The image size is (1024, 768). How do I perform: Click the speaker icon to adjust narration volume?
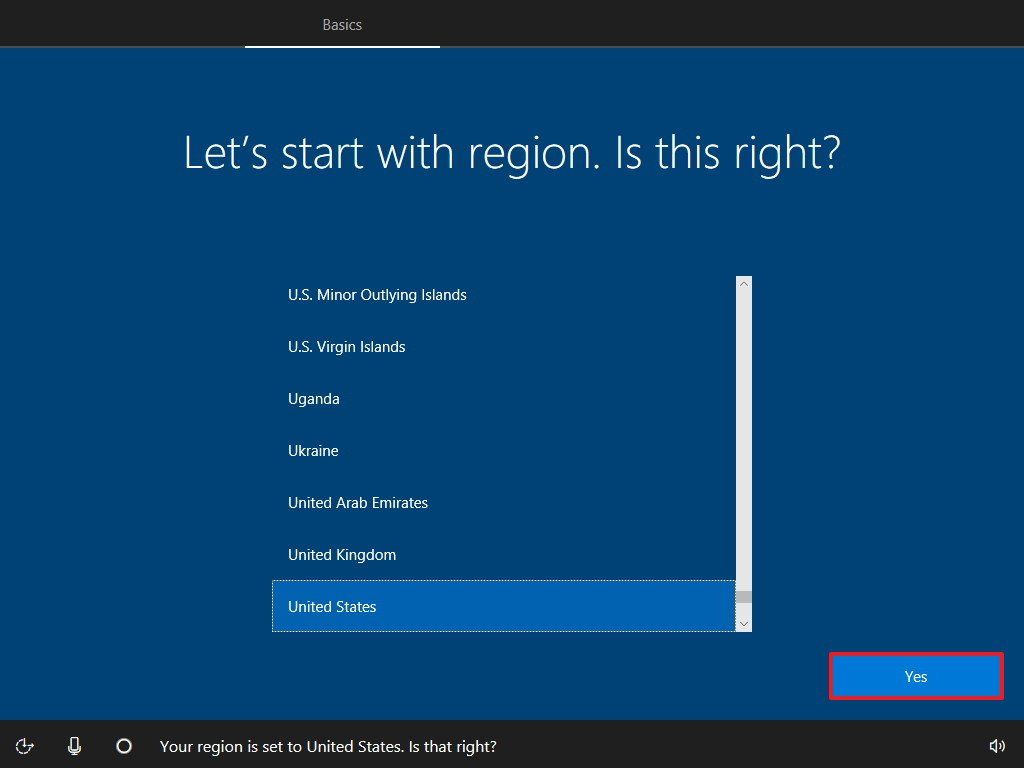997,746
